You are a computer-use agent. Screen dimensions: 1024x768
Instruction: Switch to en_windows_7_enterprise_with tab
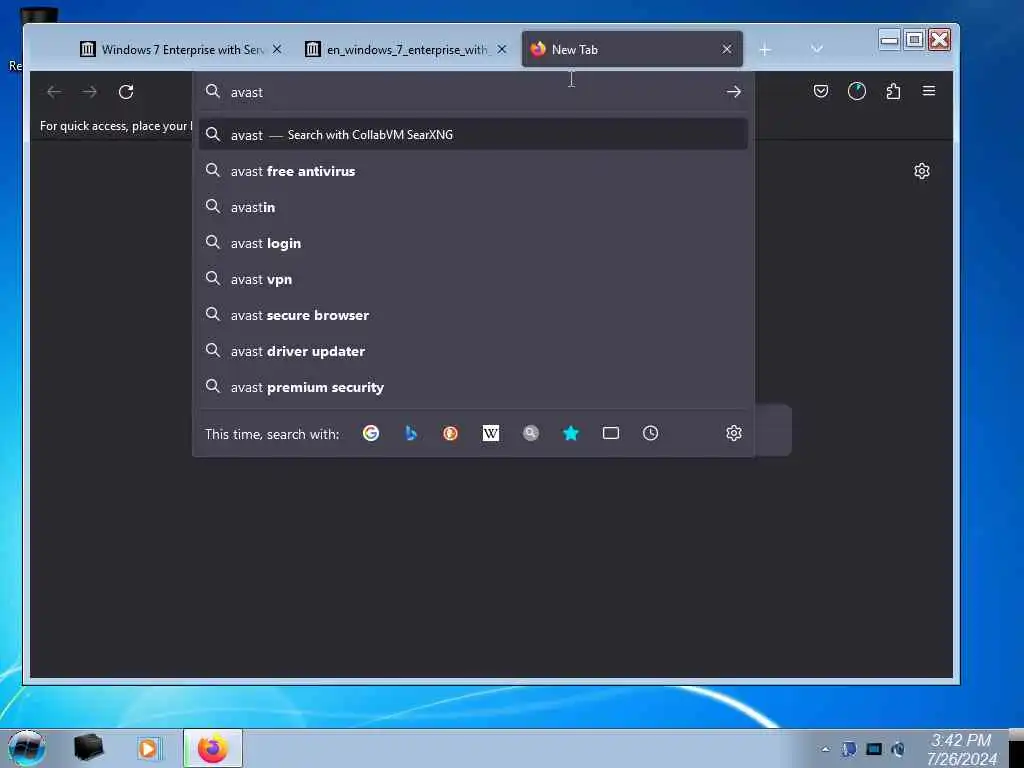point(406,49)
